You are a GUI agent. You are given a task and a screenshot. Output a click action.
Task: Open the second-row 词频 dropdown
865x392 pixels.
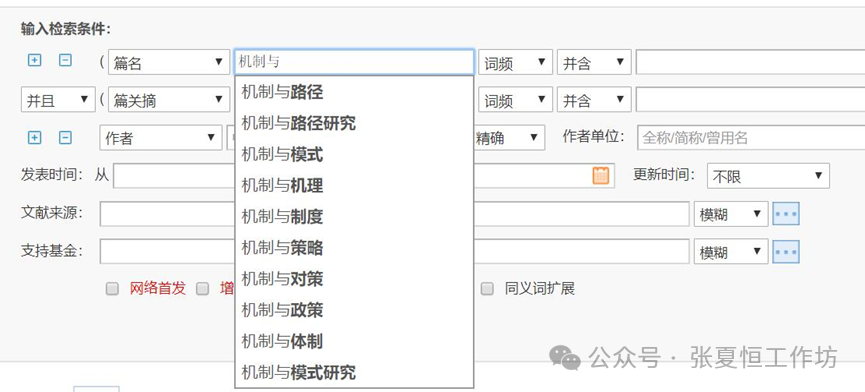click(515, 100)
